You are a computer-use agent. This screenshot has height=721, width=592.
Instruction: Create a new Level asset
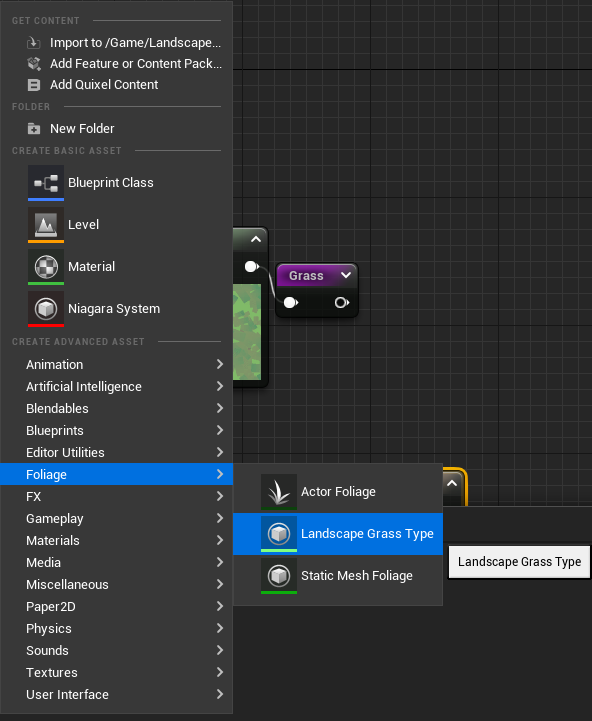click(x=116, y=225)
